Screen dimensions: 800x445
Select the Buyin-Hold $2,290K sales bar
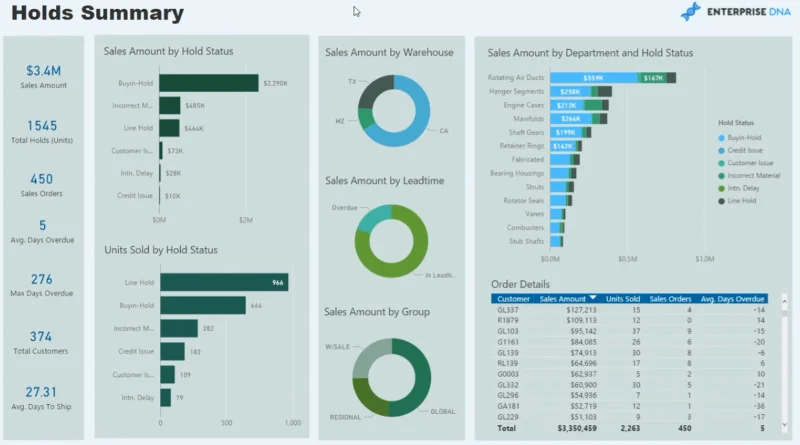pos(209,83)
